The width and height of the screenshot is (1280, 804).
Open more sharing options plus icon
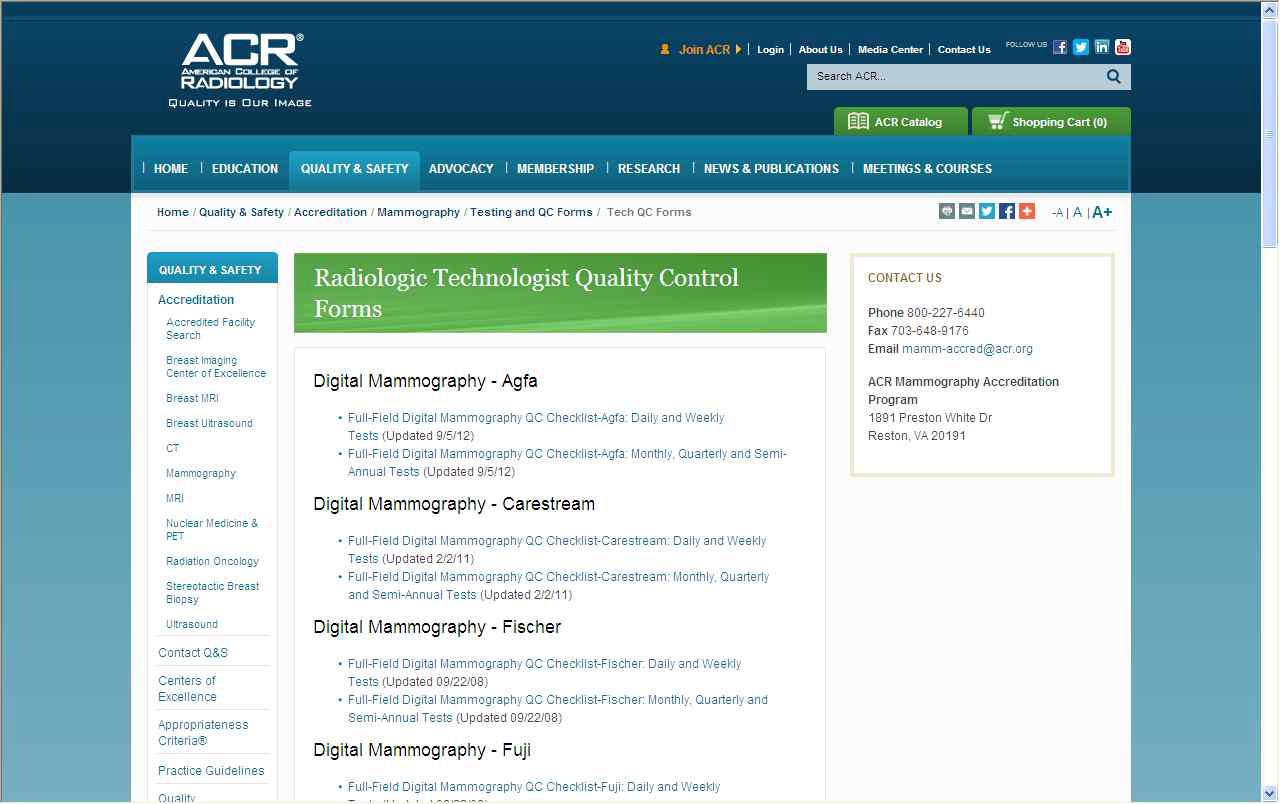click(1027, 211)
